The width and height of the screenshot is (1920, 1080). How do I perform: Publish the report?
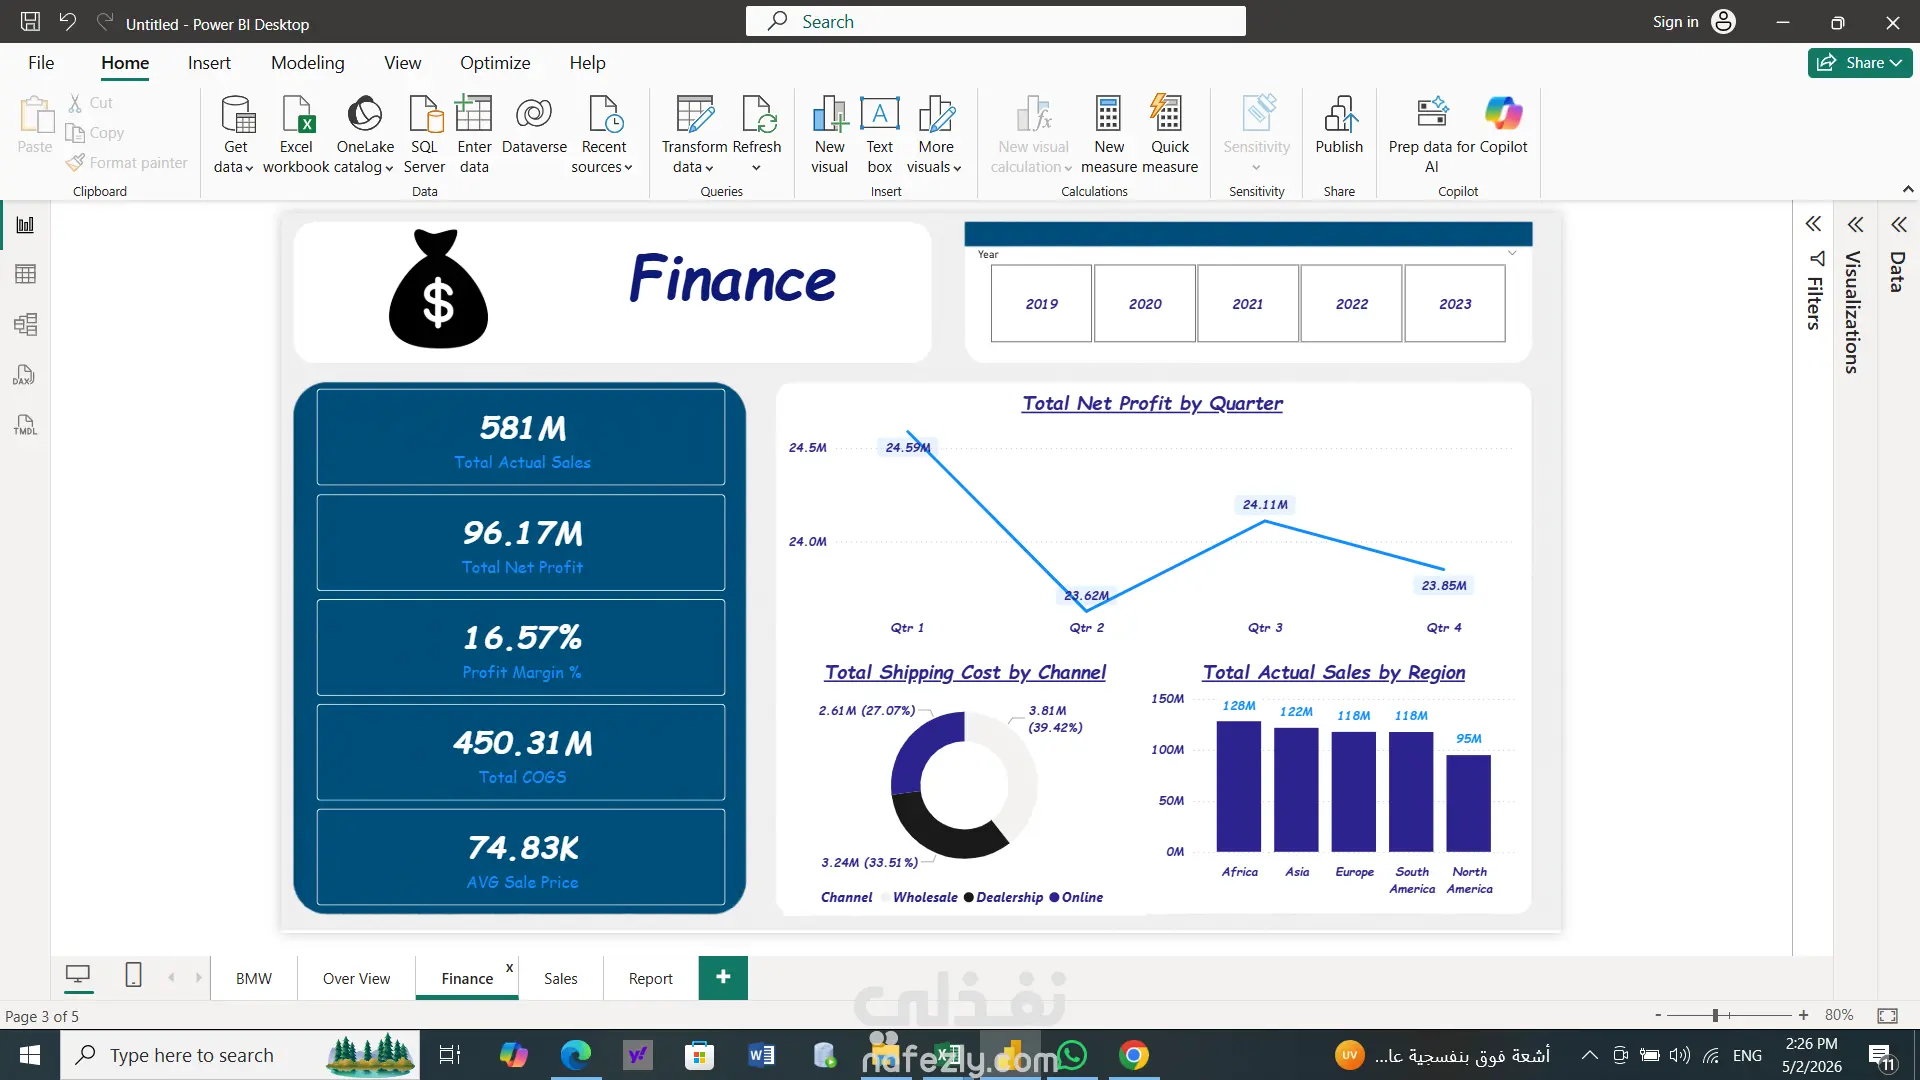(x=1339, y=126)
